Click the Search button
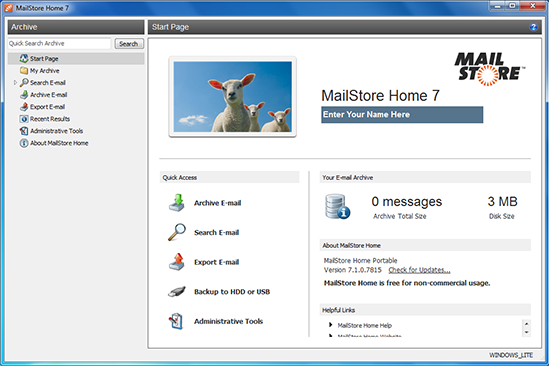 pyautogui.click(x=129, y=44)
